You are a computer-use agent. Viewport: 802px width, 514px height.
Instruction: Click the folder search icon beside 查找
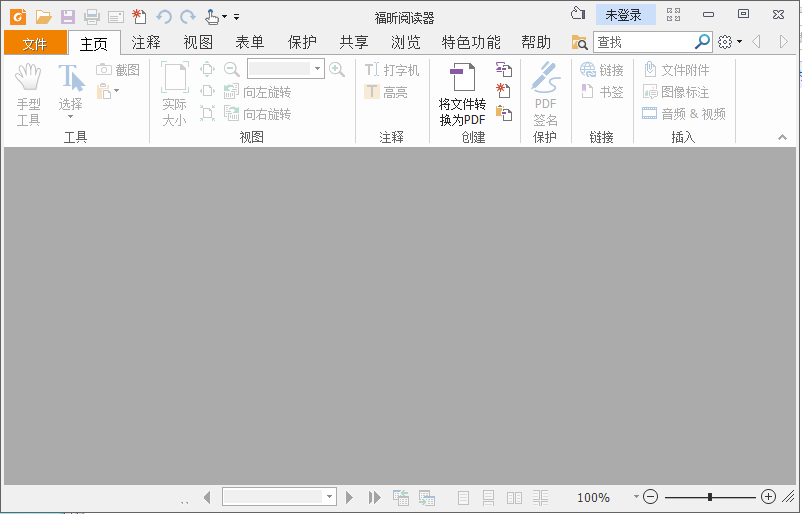coord(580,42)
